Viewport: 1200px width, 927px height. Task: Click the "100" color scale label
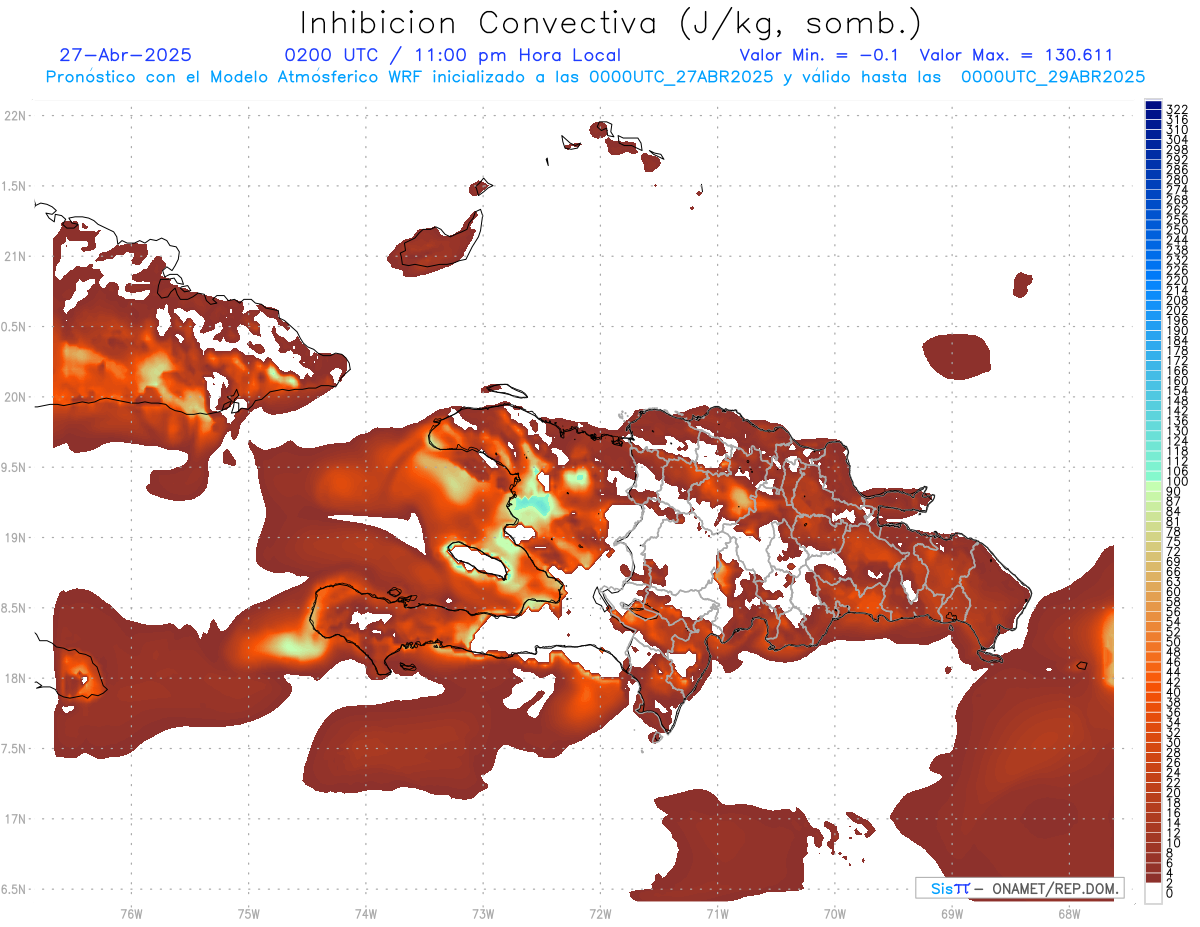[x=1177, y=482]
